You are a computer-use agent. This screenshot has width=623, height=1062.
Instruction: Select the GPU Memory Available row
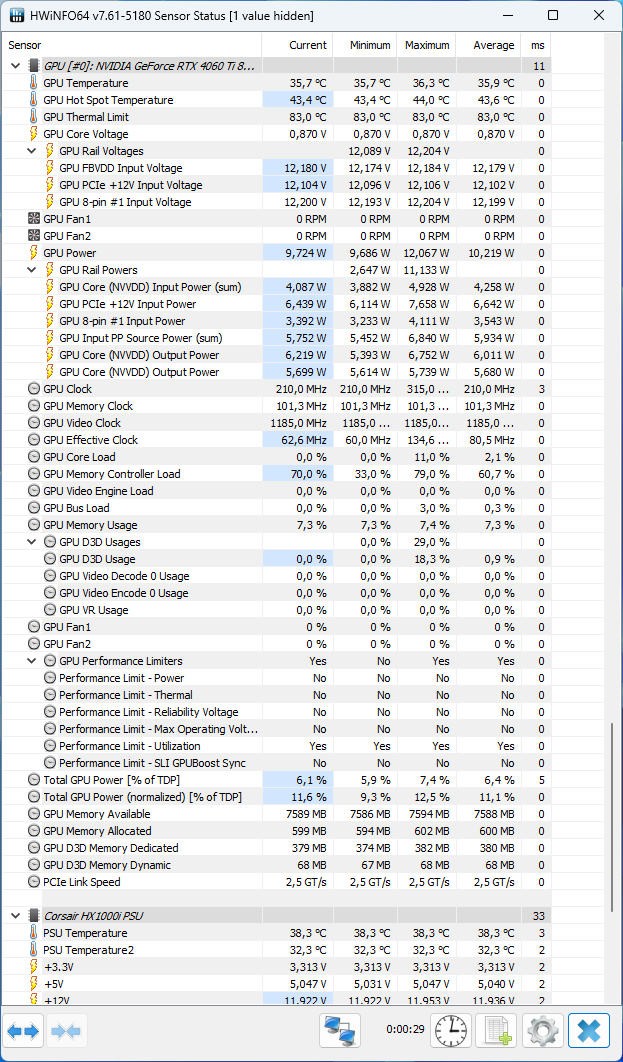(276, 814)
